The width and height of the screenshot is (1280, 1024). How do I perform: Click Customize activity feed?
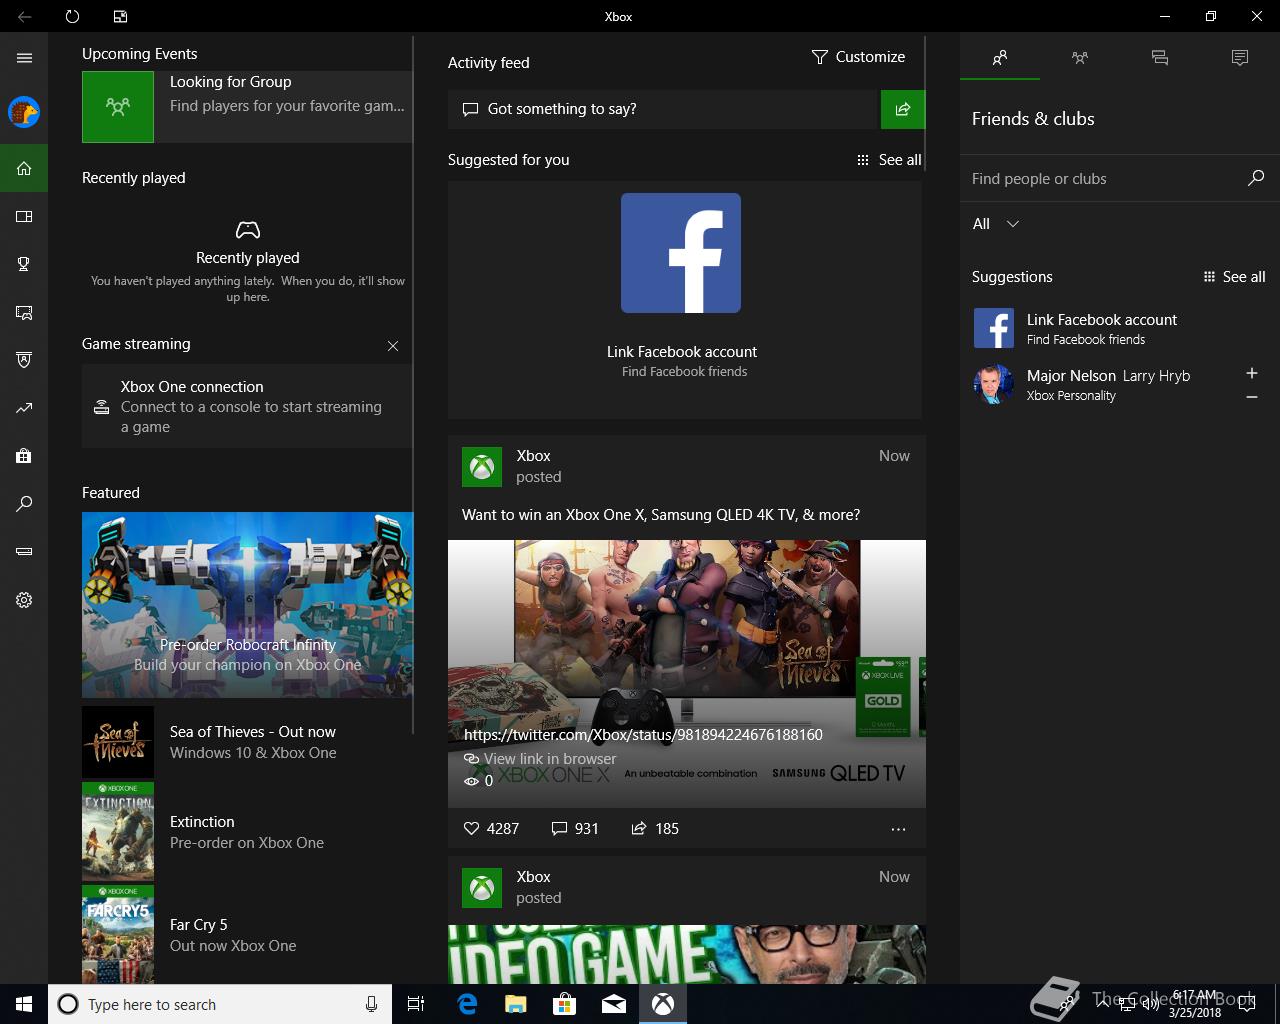[x=858, y=57]
